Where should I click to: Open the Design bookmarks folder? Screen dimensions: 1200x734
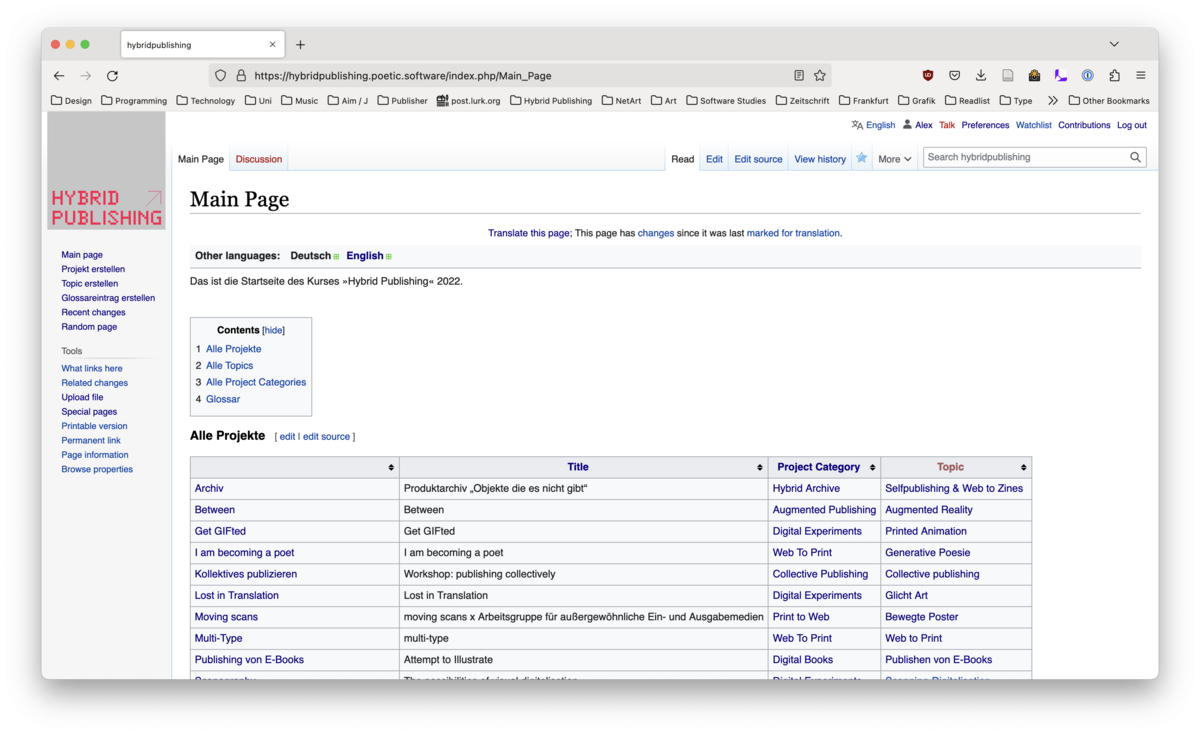coord(71,100)
